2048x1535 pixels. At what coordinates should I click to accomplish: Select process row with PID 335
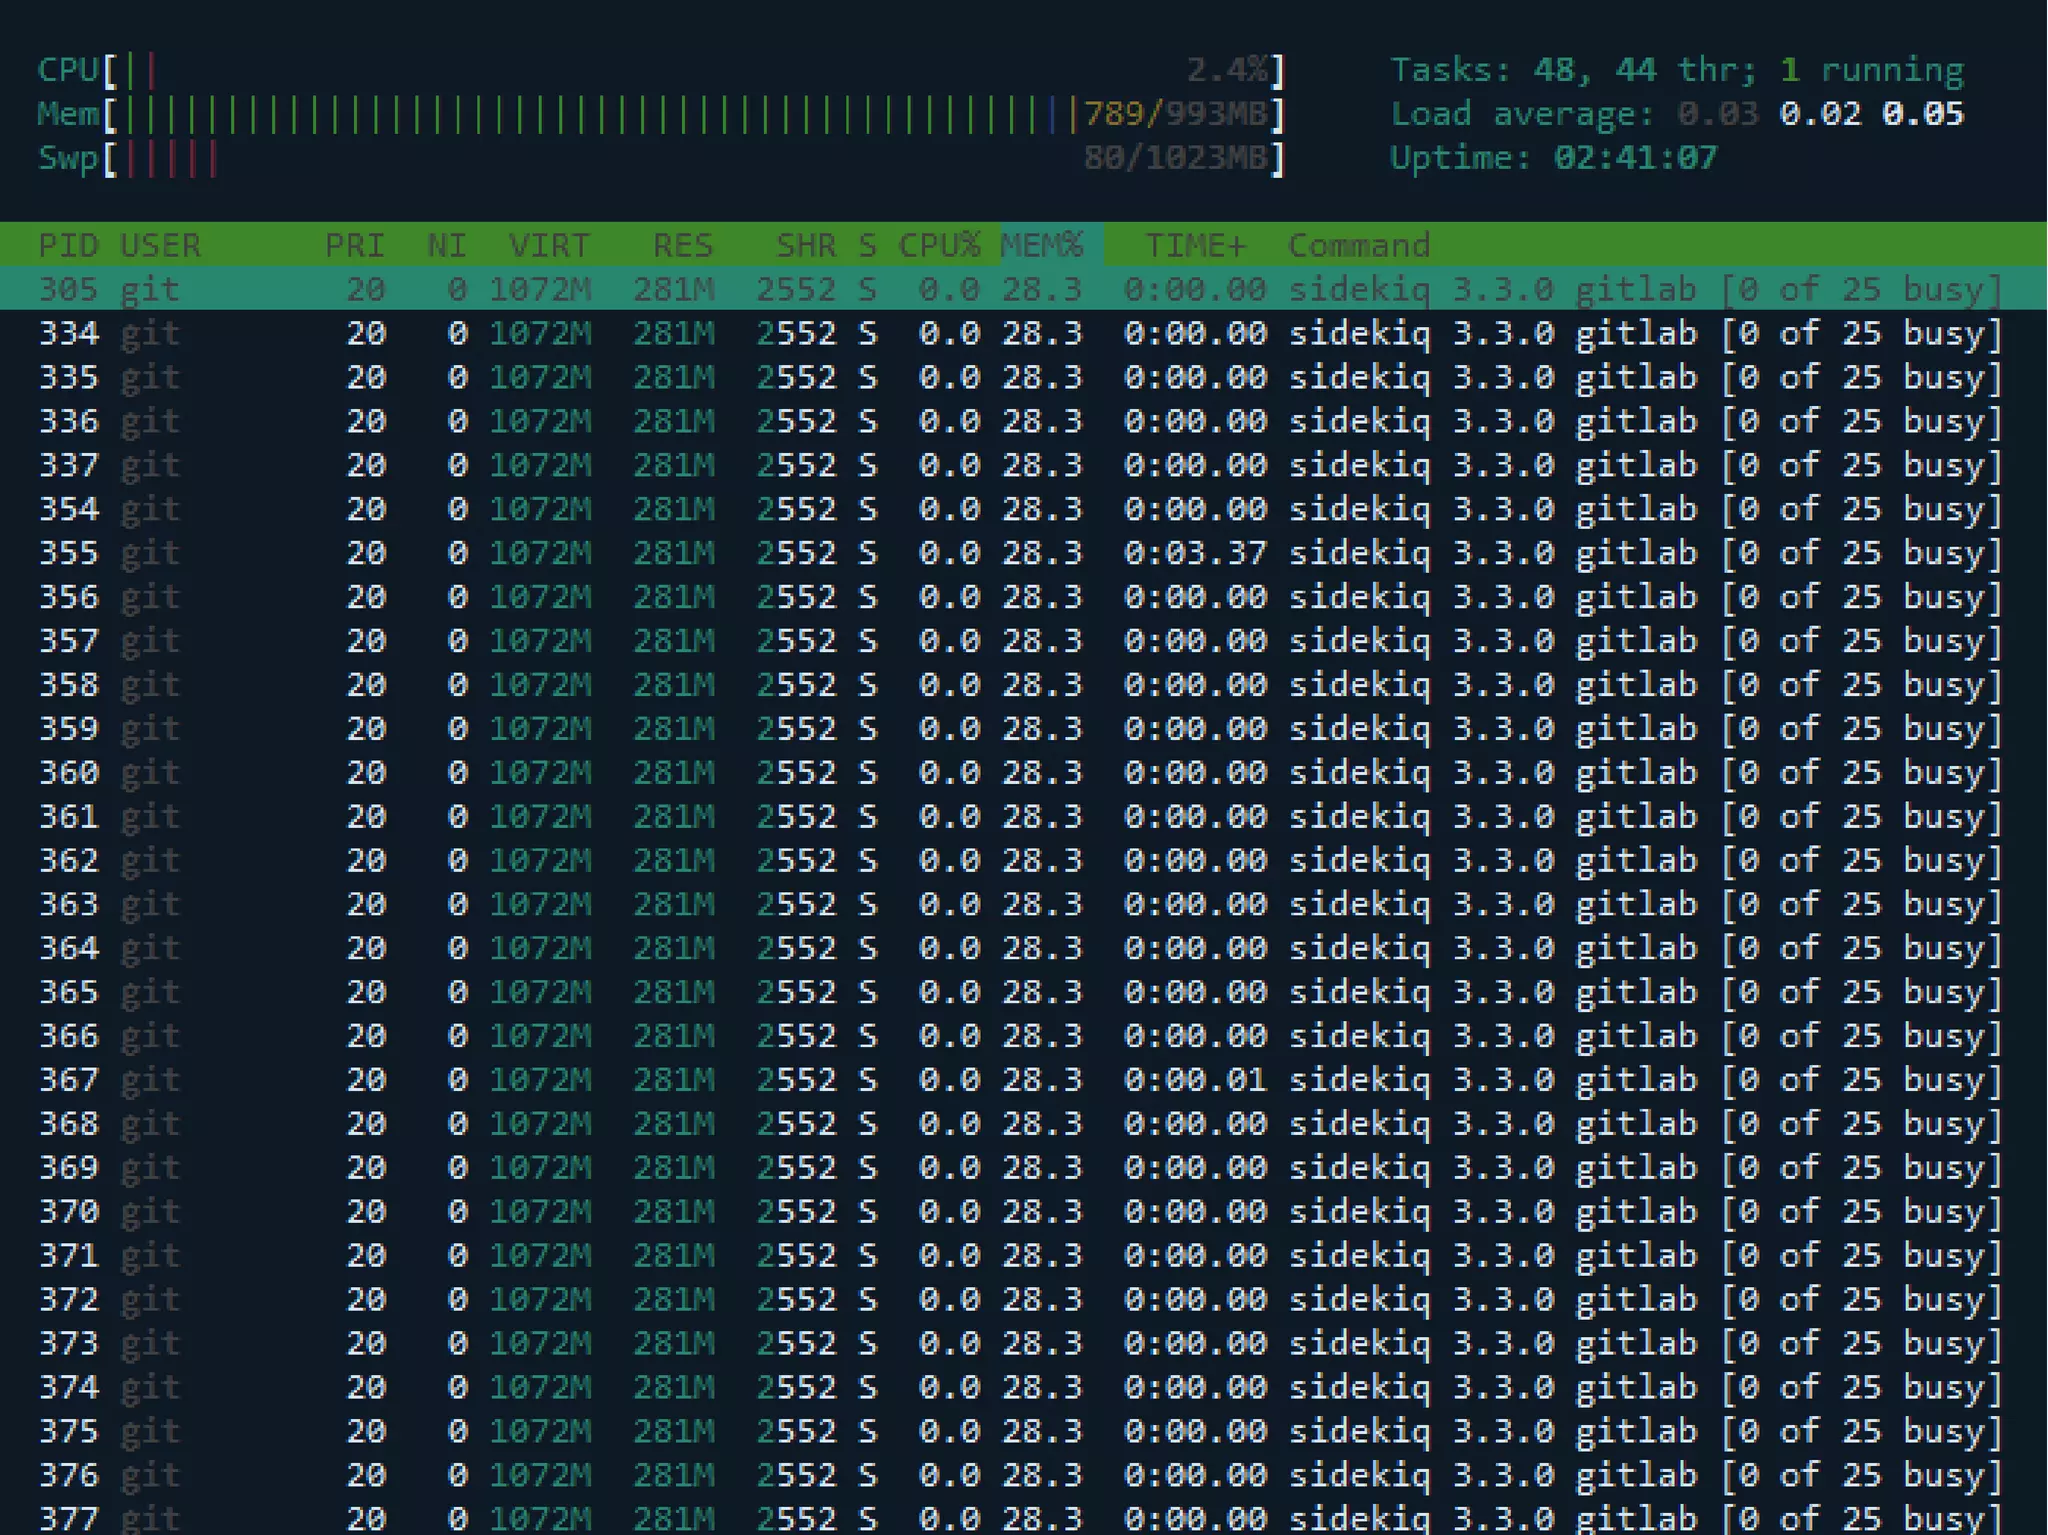point(1023,377)
